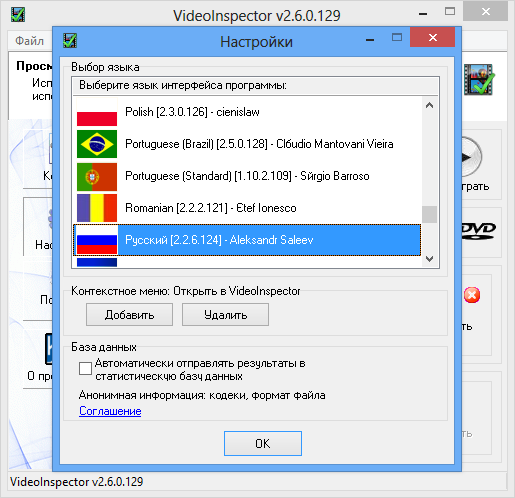Select Polish [2.3.0.126] language row
Viewport: 515px width, 498px height.
[247, 112]
